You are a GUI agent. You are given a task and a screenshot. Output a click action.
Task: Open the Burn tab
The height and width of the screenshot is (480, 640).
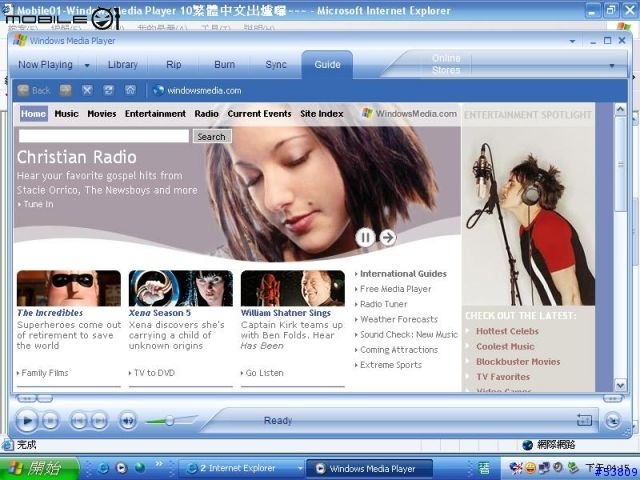pos(224,64)
